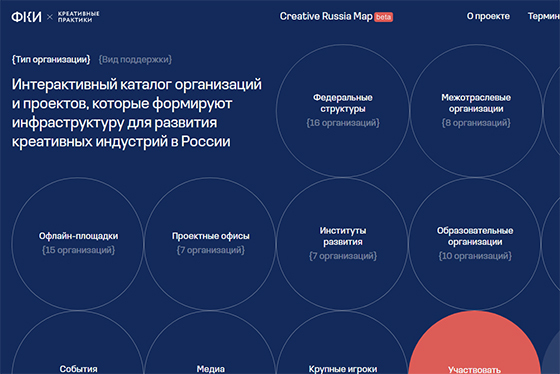Open the Creative Russia Map home title
Image resolution: width=560 pixels, height=374 pixels.
tap(326, 16)
